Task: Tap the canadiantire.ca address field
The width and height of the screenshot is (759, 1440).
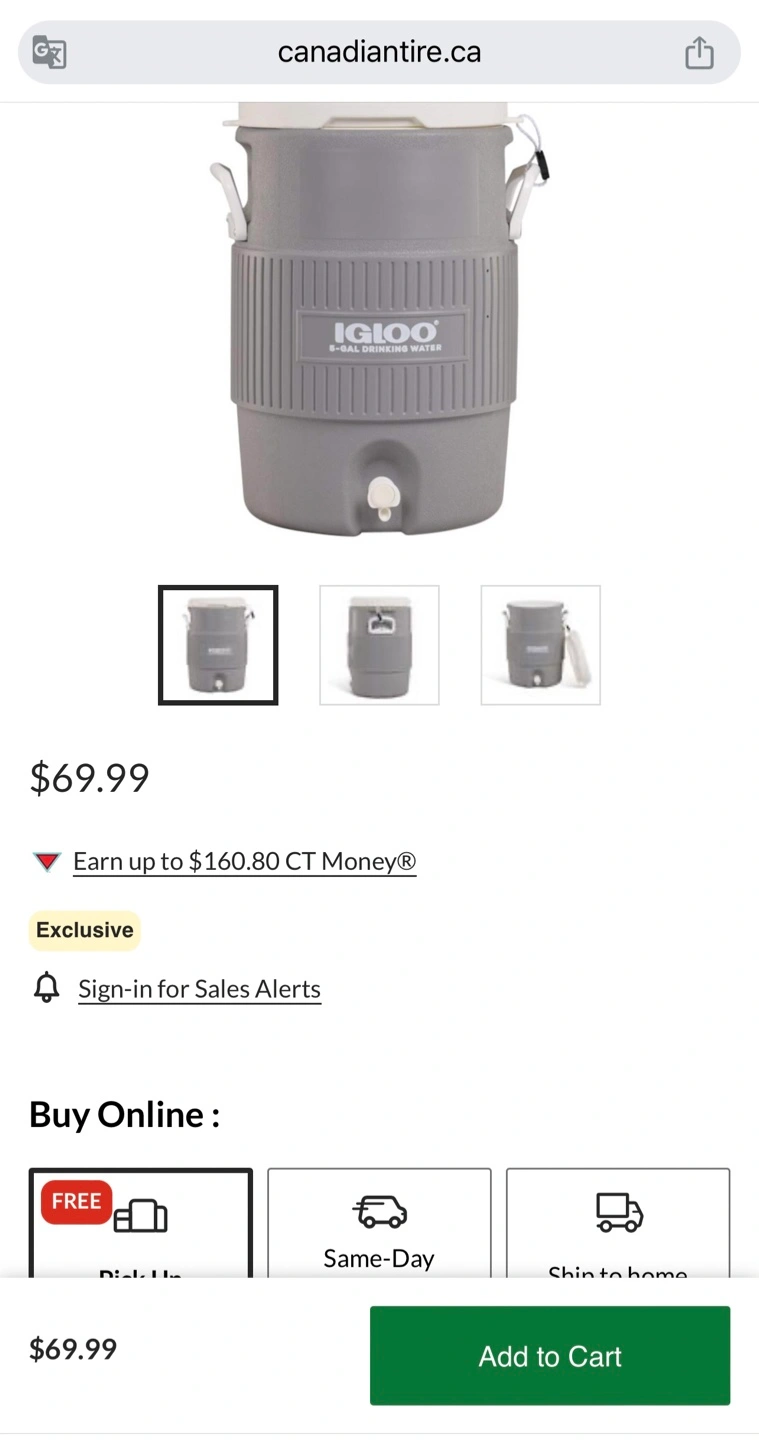Action: (379, 52)
